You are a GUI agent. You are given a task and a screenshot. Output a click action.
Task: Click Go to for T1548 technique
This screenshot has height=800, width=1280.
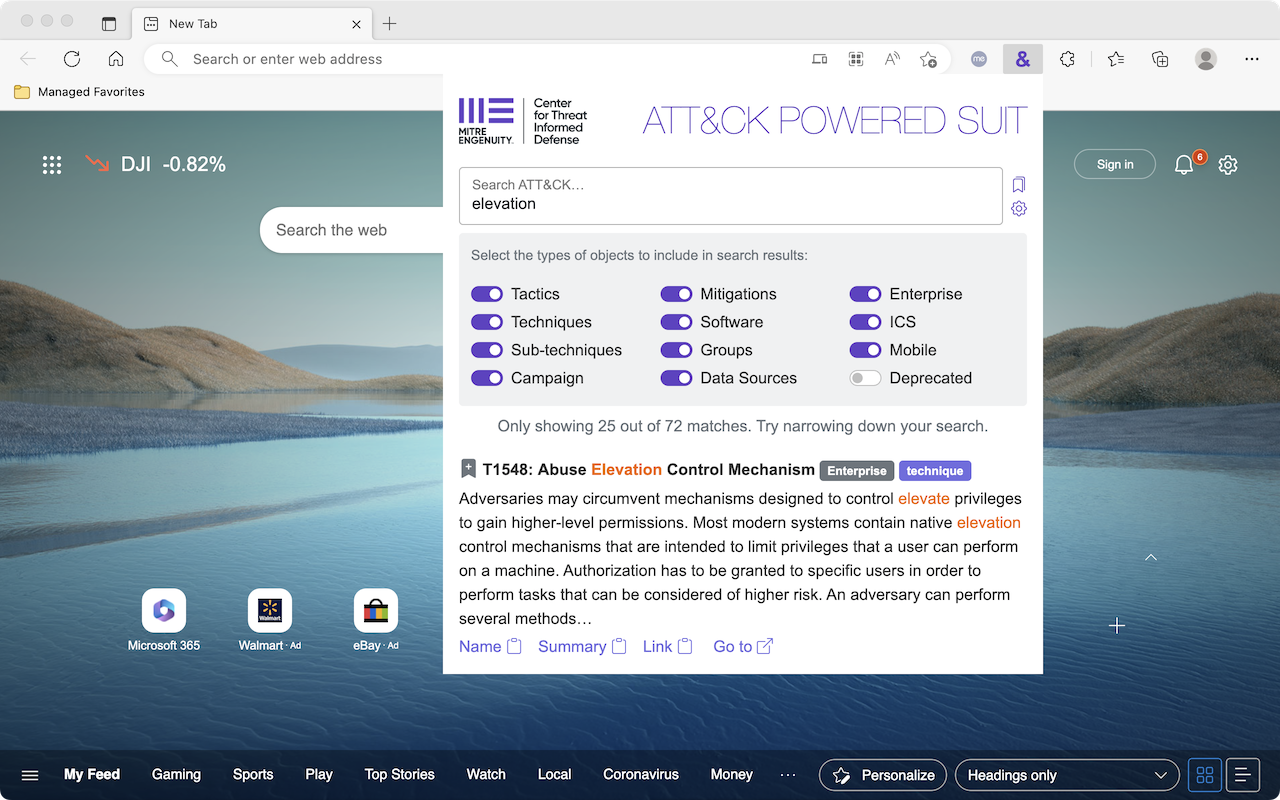coord(743,647)
